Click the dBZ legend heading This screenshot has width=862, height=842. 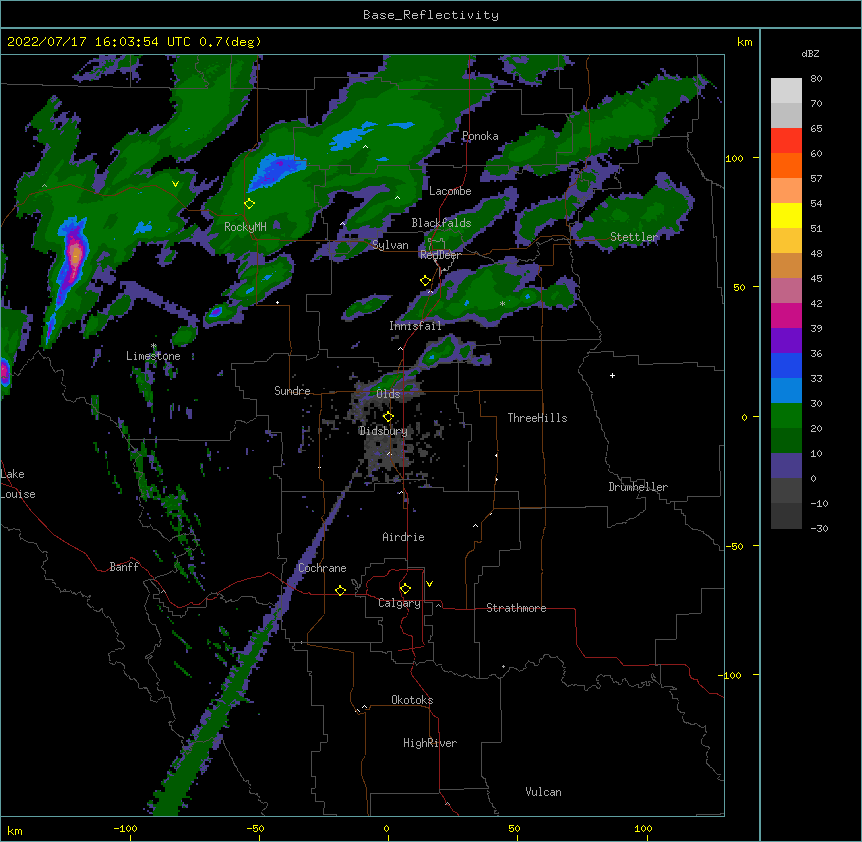tap(810, 54)
